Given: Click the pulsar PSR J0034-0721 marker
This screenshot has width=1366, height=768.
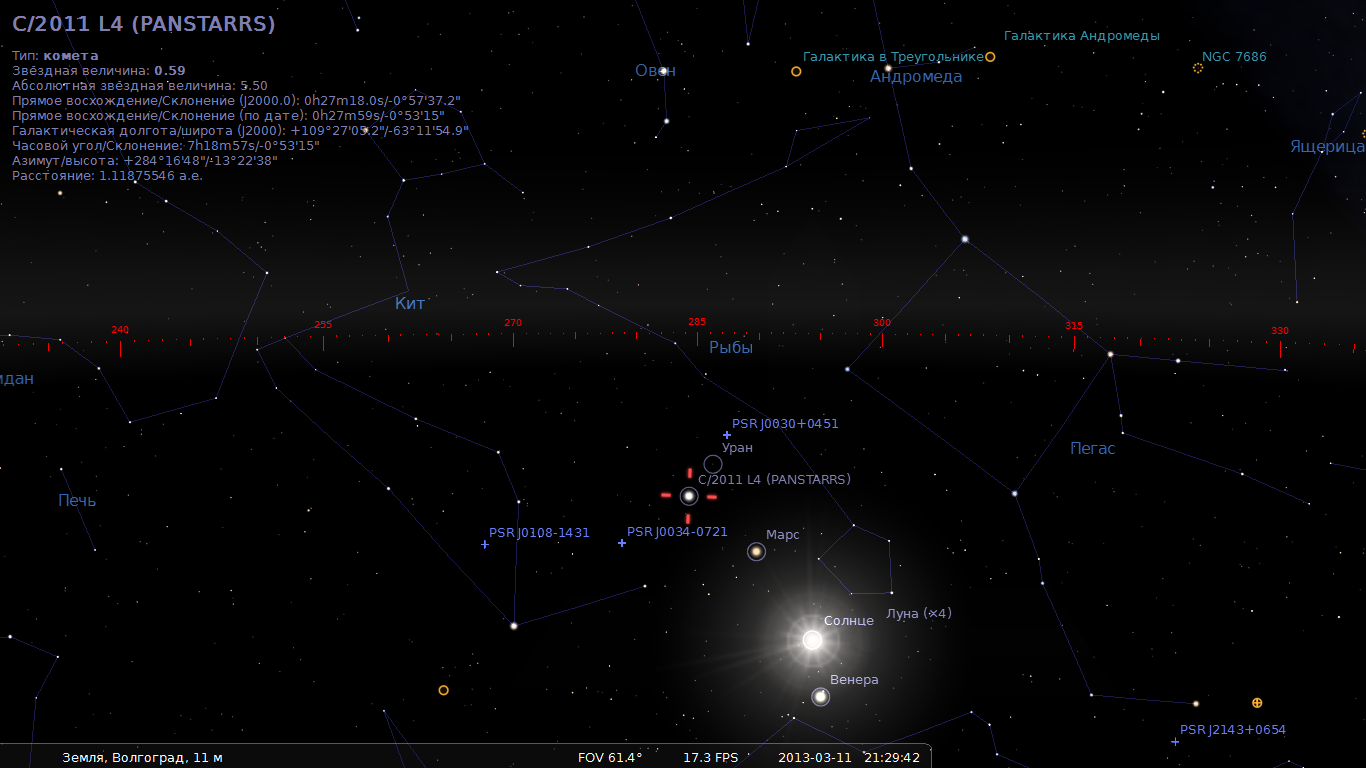Looking at the screenshot, I should point(622,543).
